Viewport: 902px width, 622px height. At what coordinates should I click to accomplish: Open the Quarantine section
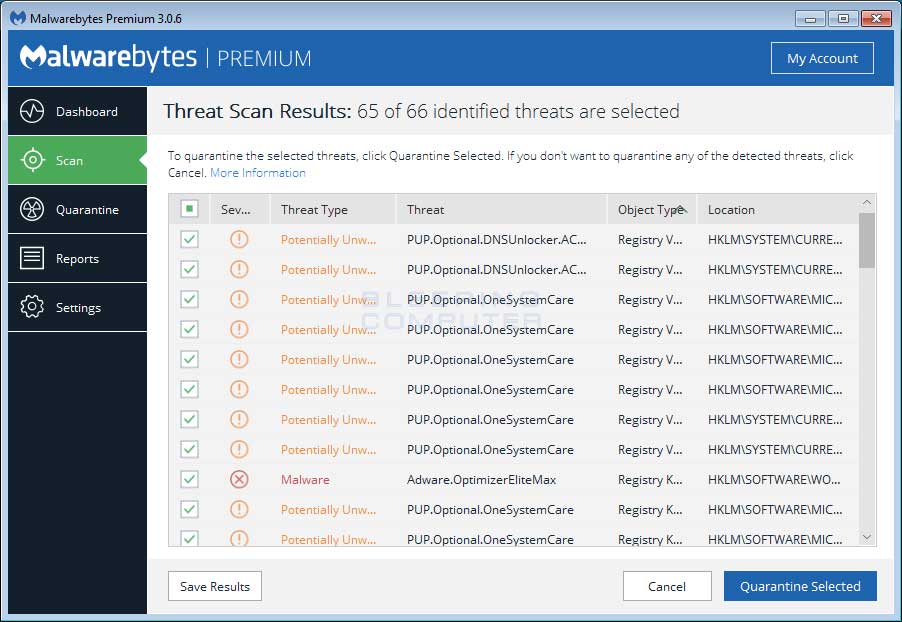(78, 209)
